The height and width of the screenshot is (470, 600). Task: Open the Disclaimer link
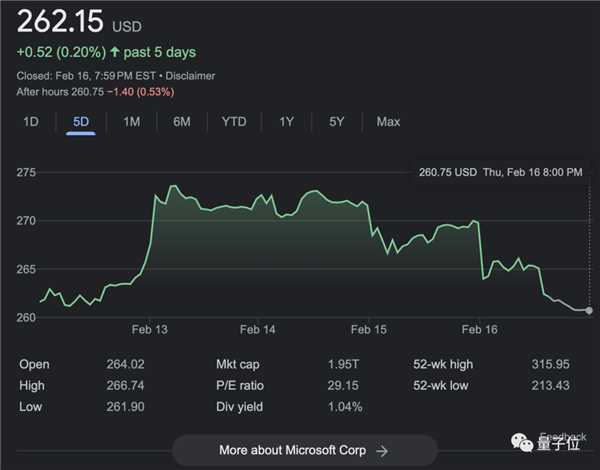point(190,76)
